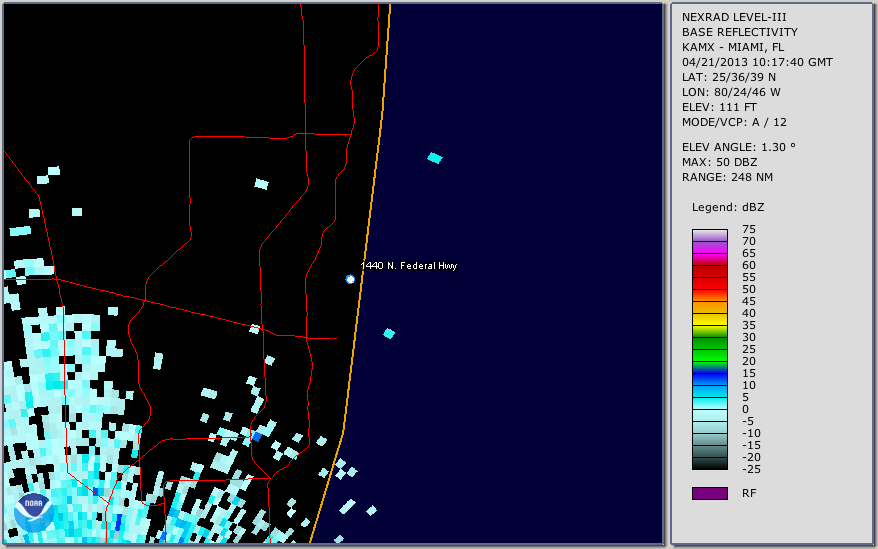Click the MODE/VCP: A / 12 line

coord(734,122)
